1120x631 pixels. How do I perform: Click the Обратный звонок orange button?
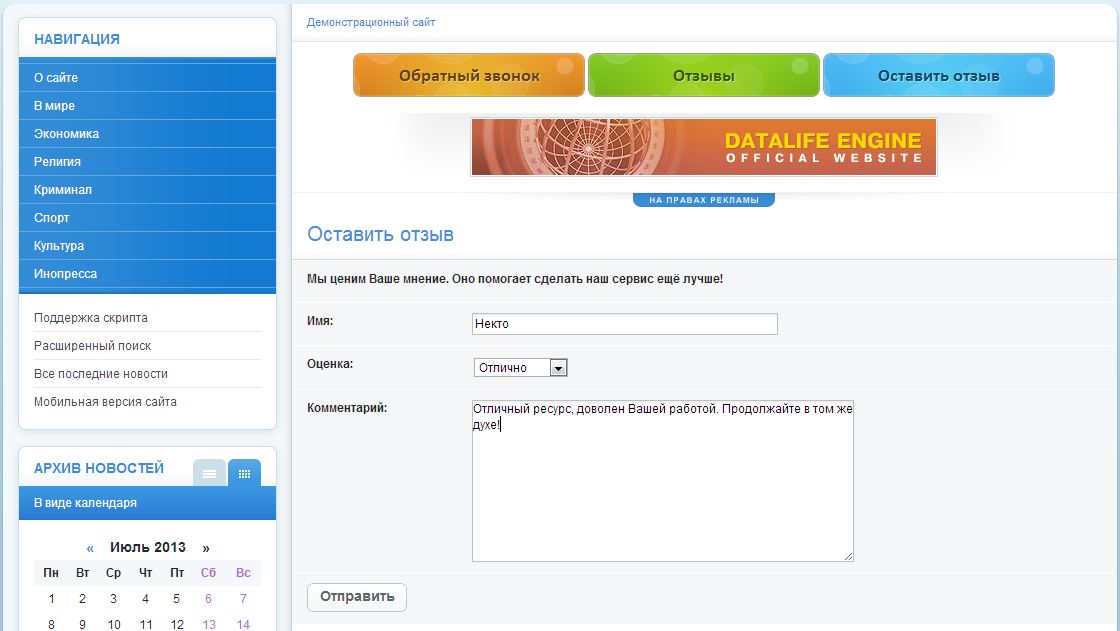(x=469, y=76)
